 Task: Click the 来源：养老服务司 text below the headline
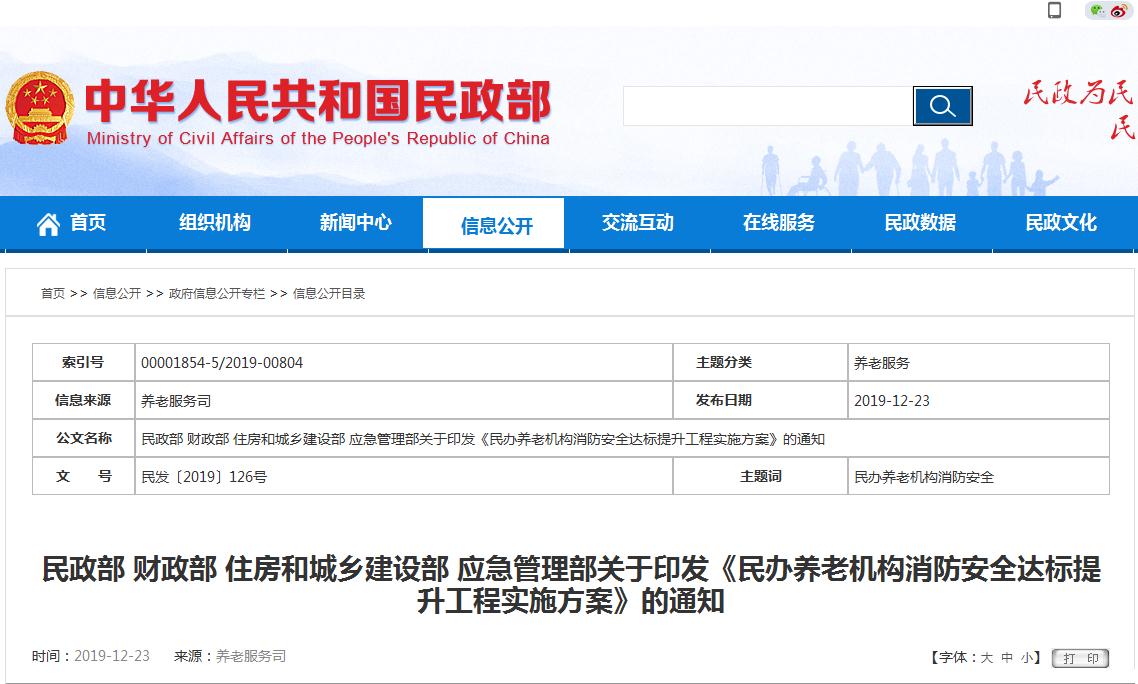click(x=230, y=656)
